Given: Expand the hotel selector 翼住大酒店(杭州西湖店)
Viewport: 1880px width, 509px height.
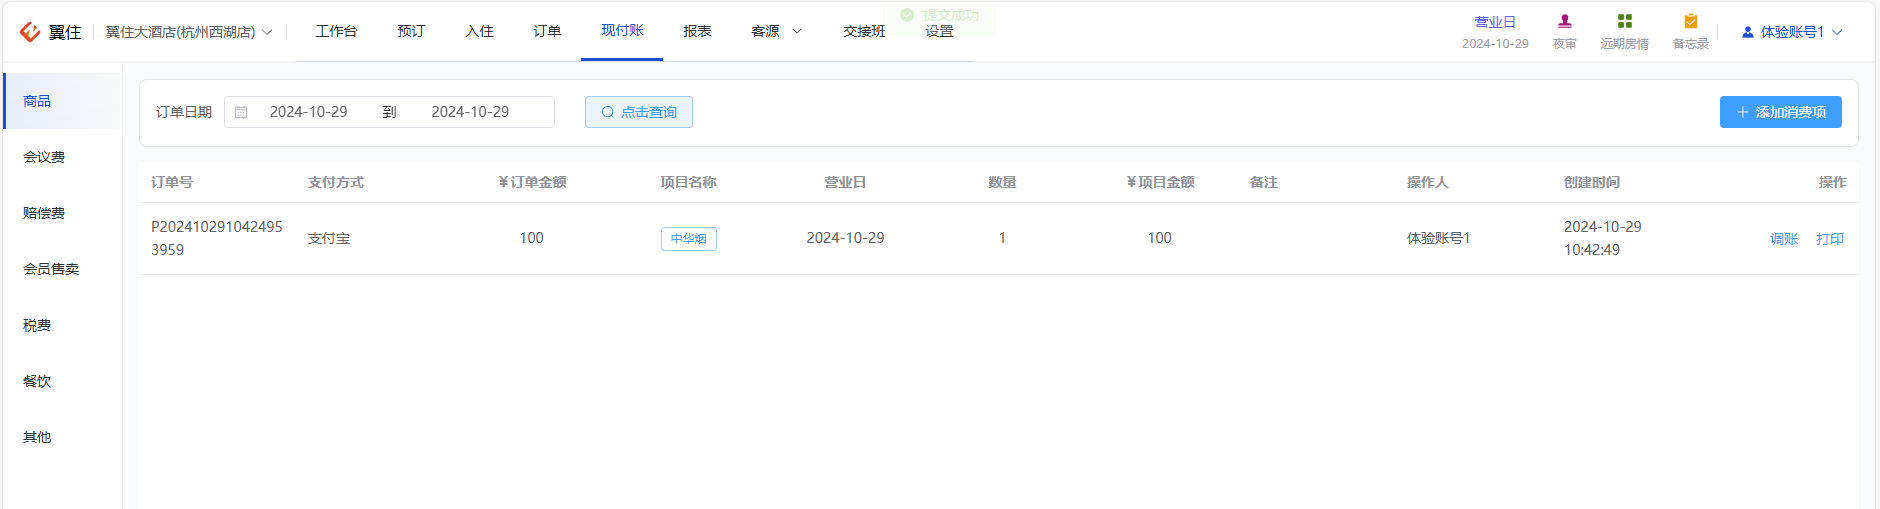Looking at the screenshot, I should click(x=189, y=32).
